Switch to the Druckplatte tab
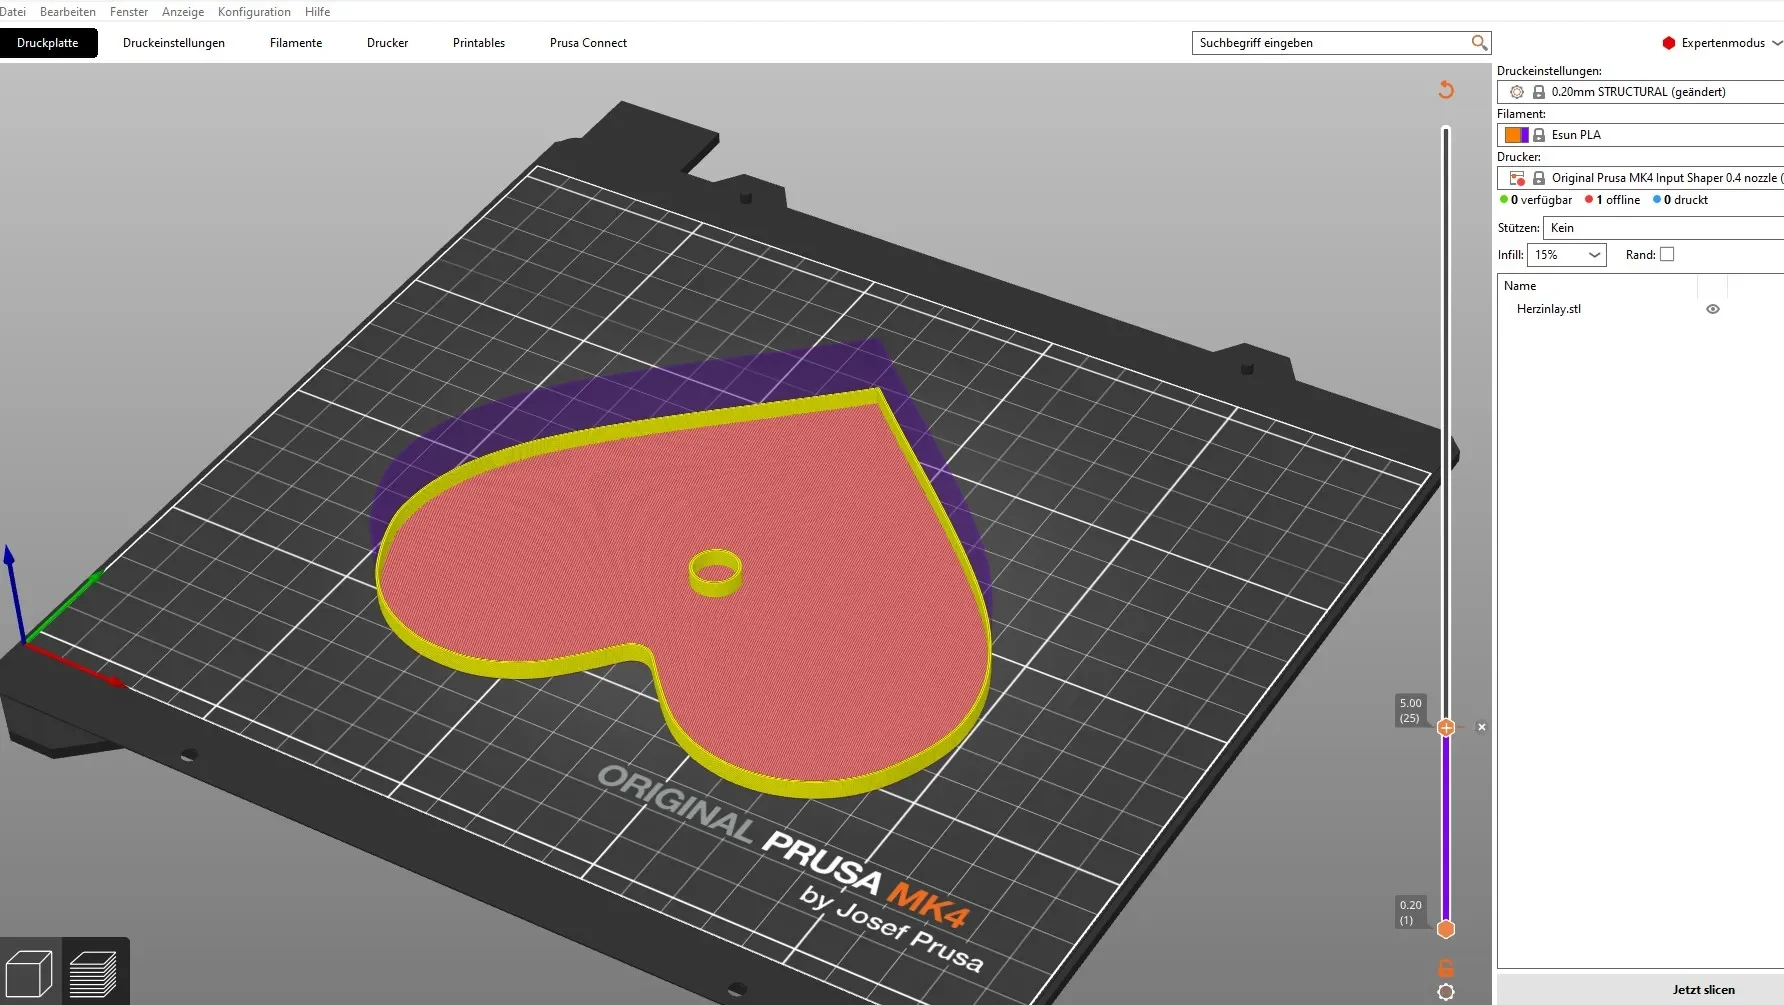The width and height of the screenshot is (1784, 1005). click(48, 43)
